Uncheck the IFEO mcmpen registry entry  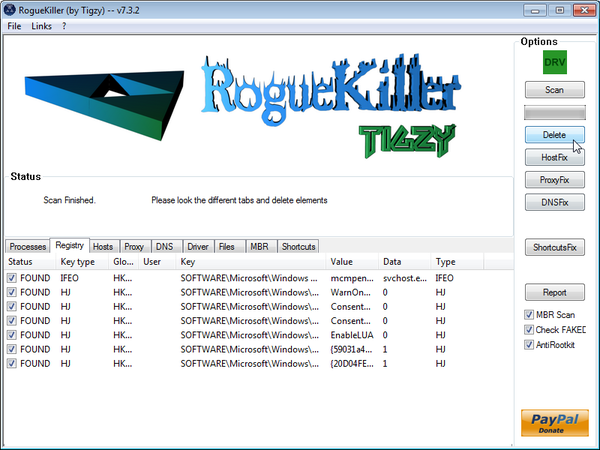[11, 278]
